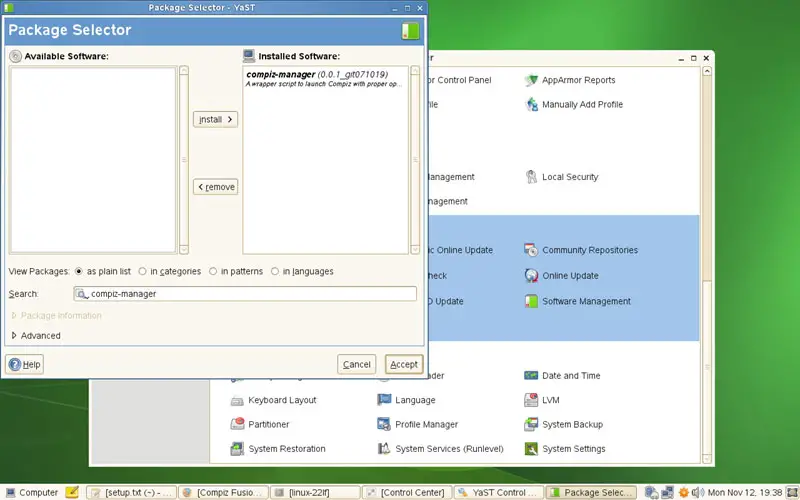
Task: Switch to setup.txt taskbar window
Action: point(131,492)
